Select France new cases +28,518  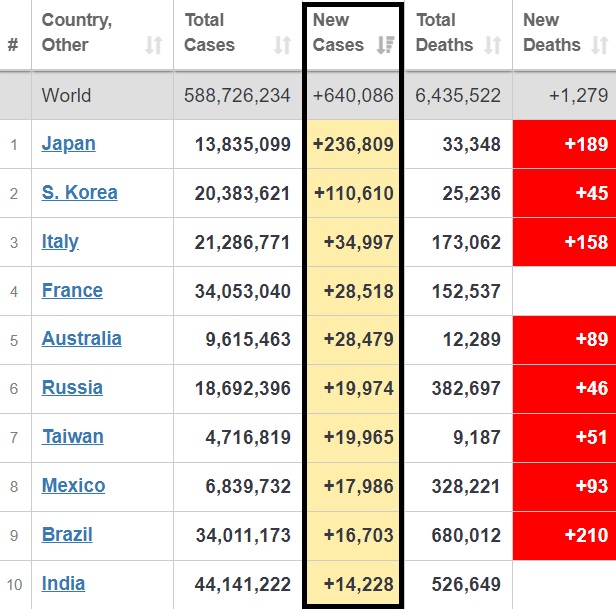tap(359, 291)
